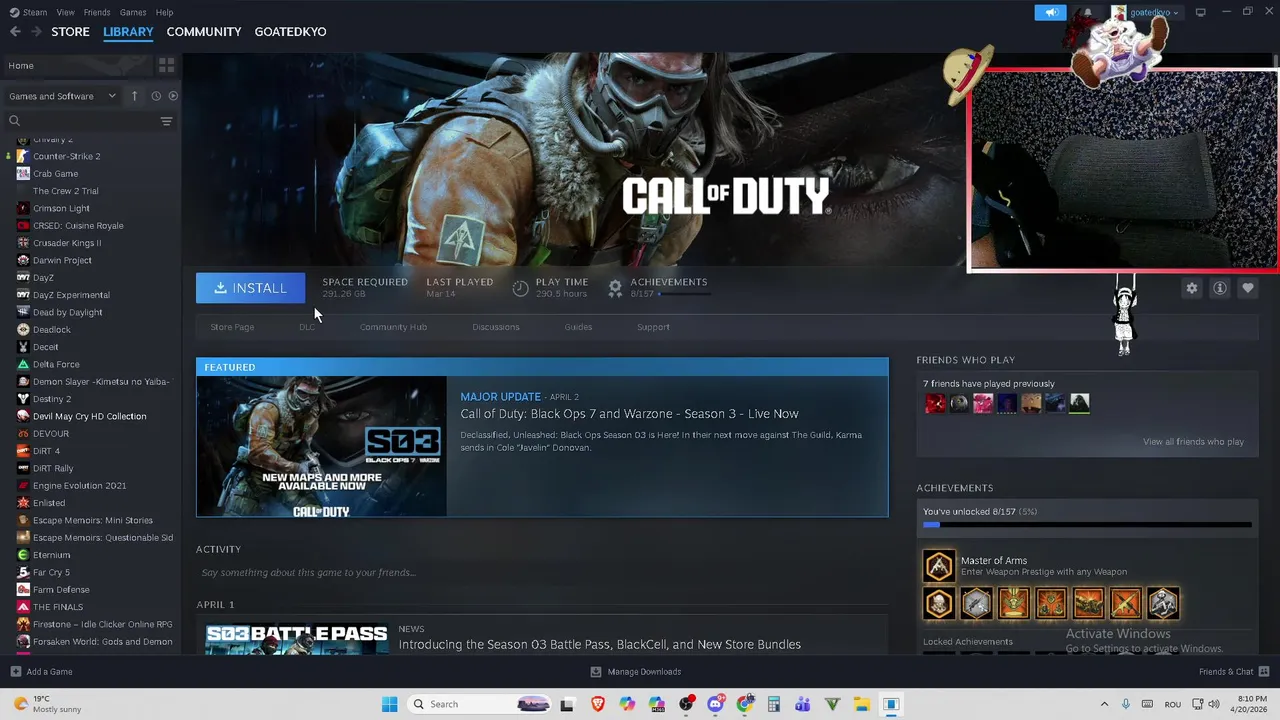The image size is (1280, 720).
Task: Select Far Cry 5 in the library
Action: click(51, 572)
